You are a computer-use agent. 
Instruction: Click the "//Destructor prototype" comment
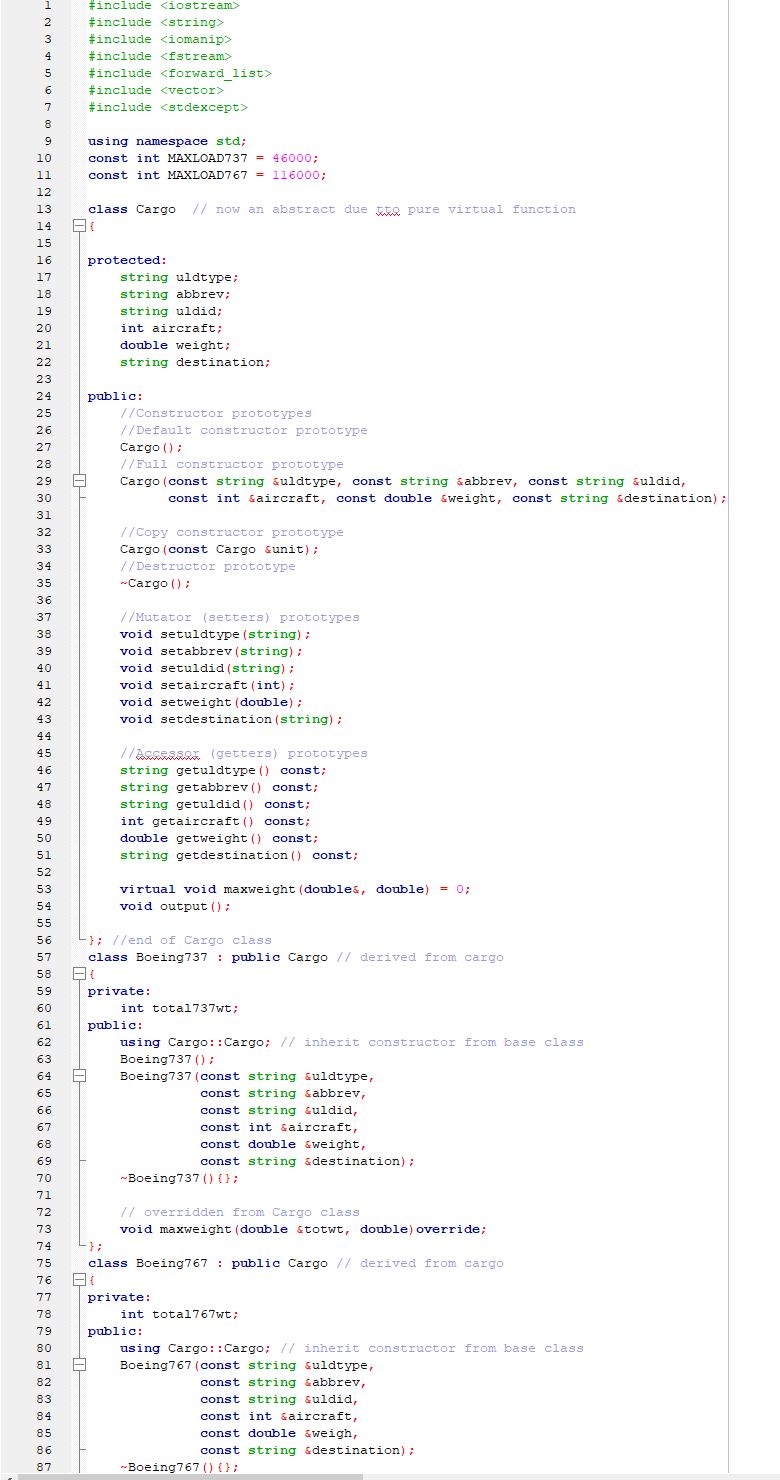pos(208,566)
